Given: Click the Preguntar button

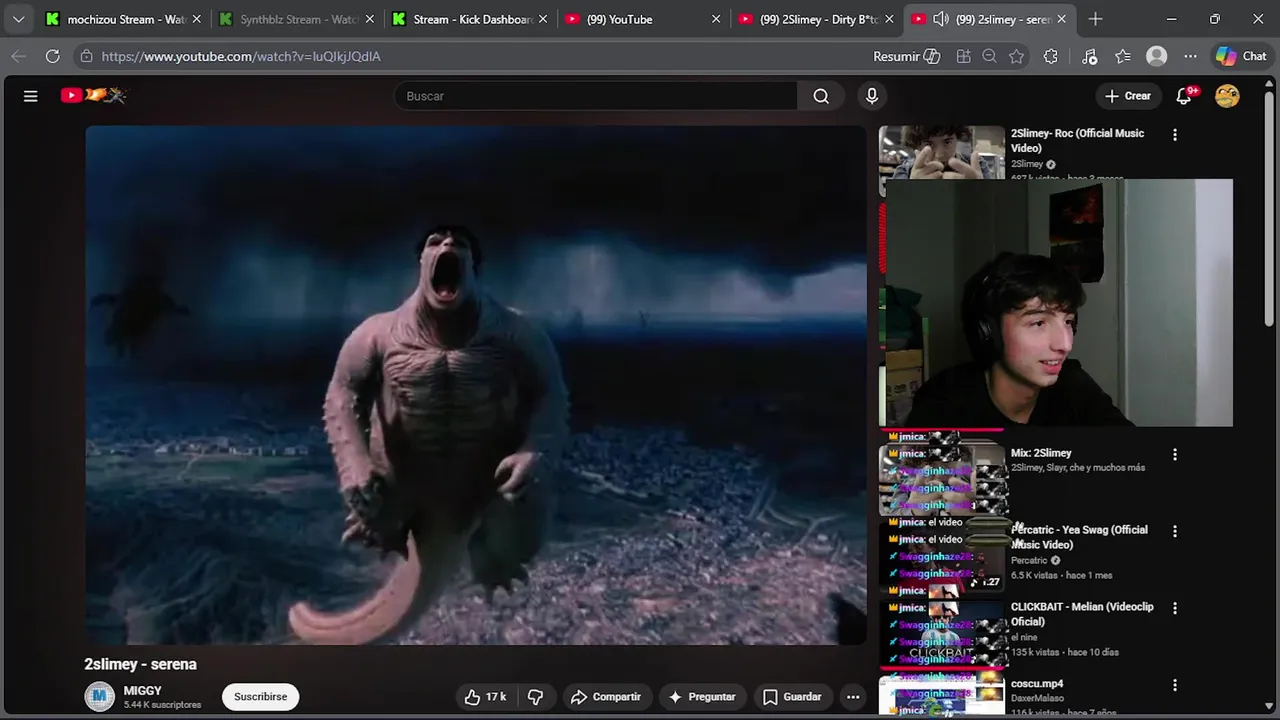Looking at the screenshot, I should [702, 697].
